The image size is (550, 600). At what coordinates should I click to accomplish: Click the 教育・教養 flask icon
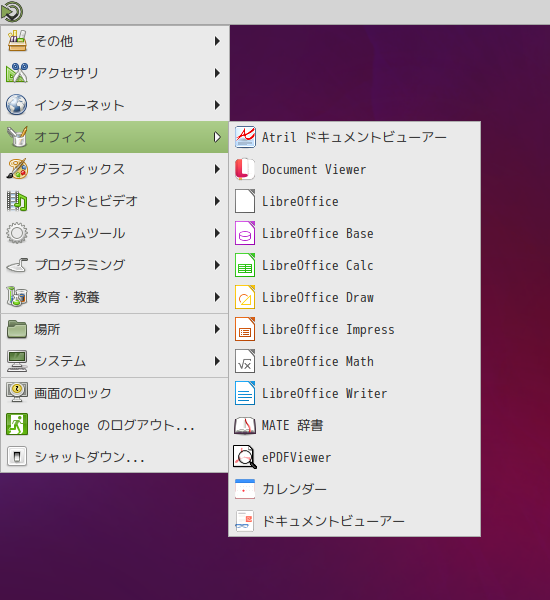17,297
